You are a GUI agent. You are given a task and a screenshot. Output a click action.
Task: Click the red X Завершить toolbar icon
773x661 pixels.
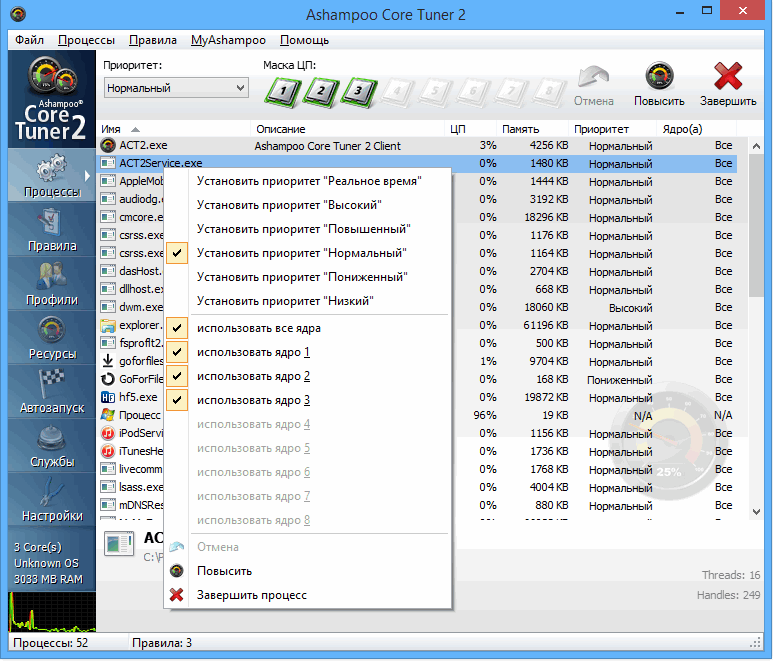click(x=728, y=75)
